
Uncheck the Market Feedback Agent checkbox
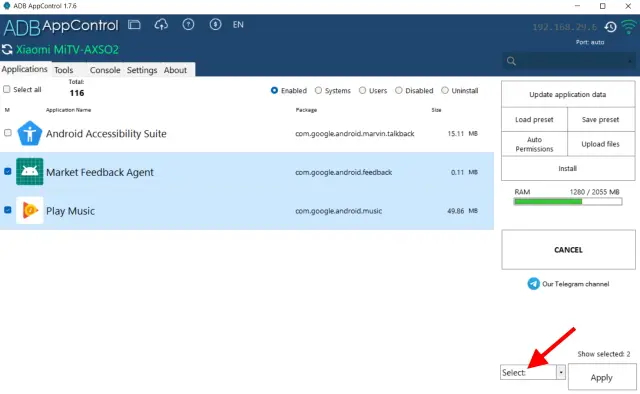[x=8, y=171]
